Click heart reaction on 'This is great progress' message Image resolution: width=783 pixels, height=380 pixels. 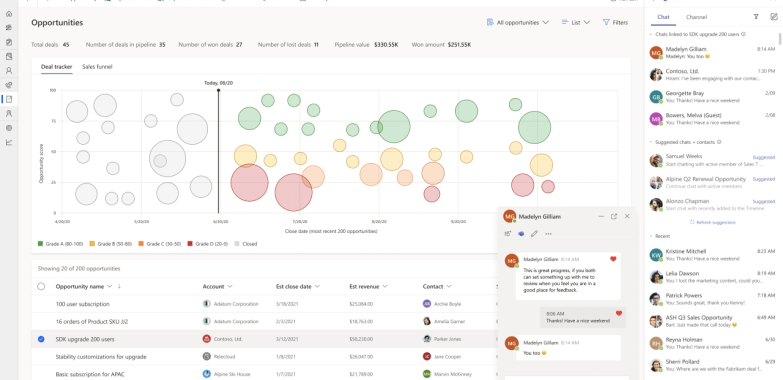613,259
